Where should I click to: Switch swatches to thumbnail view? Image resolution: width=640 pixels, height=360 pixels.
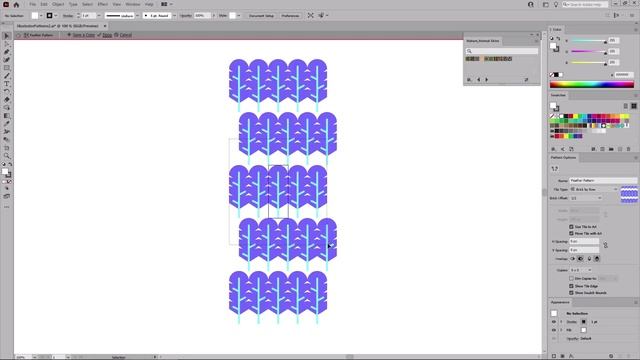(634, 106)
